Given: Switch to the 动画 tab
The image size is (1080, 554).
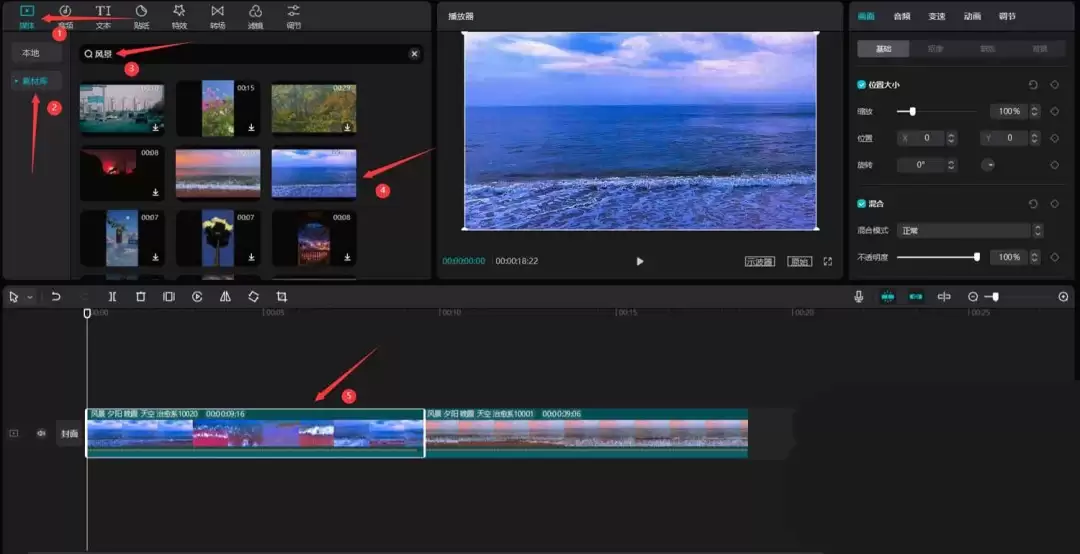Looking at the screenshot, I should [971, 16].
